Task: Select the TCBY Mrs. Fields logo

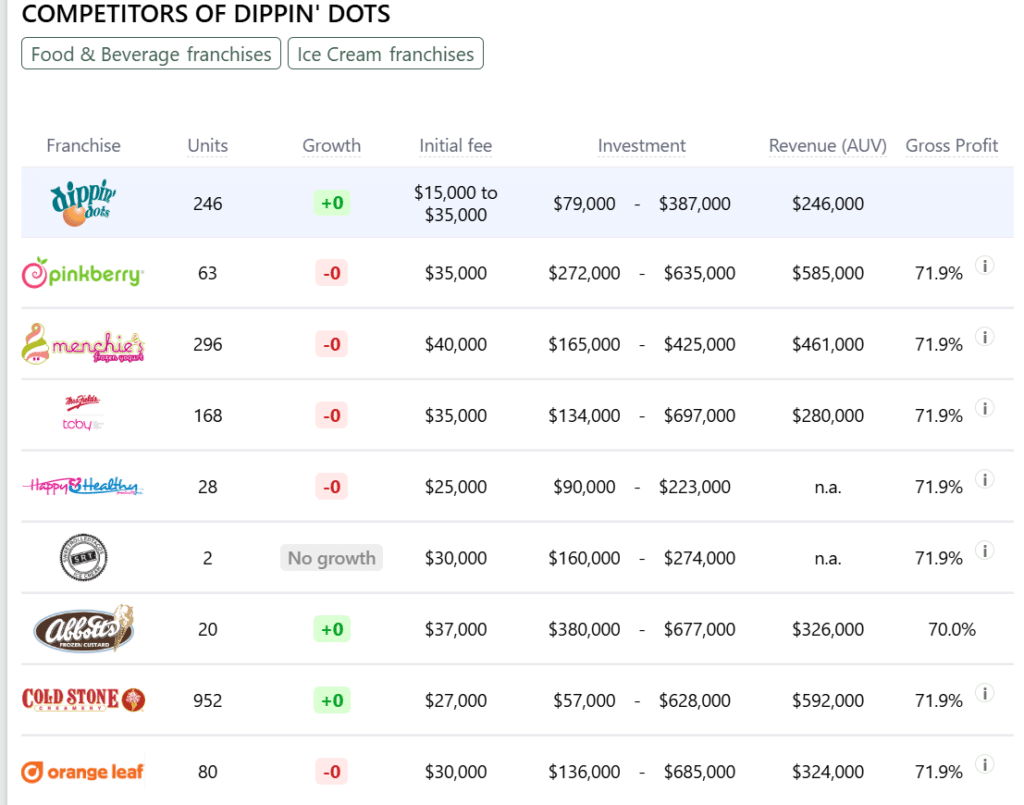Action: 83,414
